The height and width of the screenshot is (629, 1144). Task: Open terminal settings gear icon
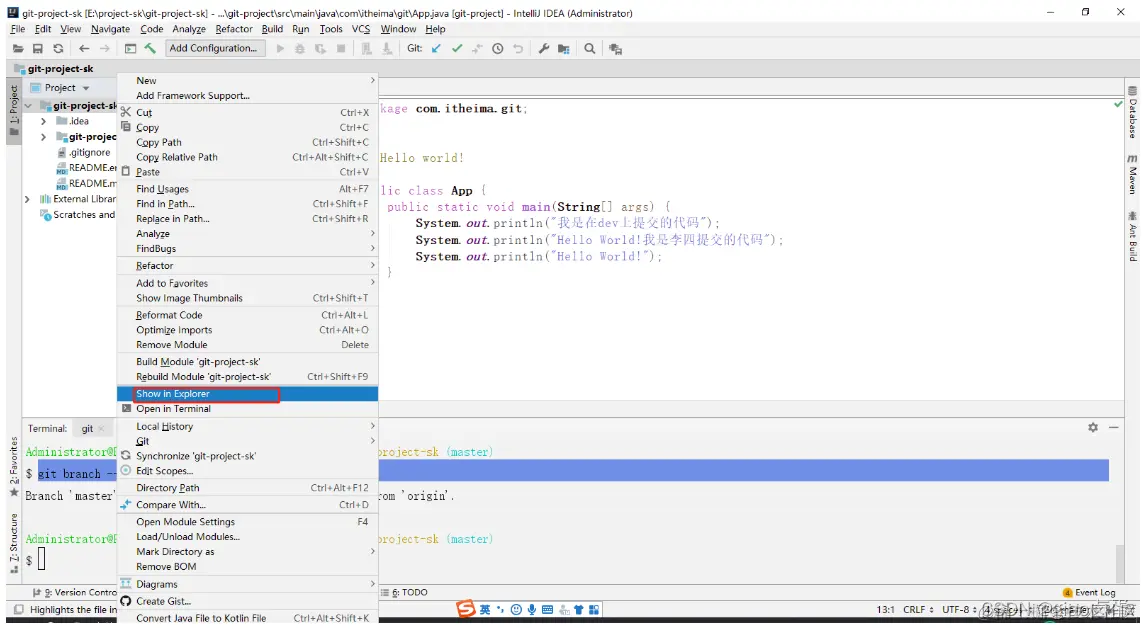(x=1093, y=428)
